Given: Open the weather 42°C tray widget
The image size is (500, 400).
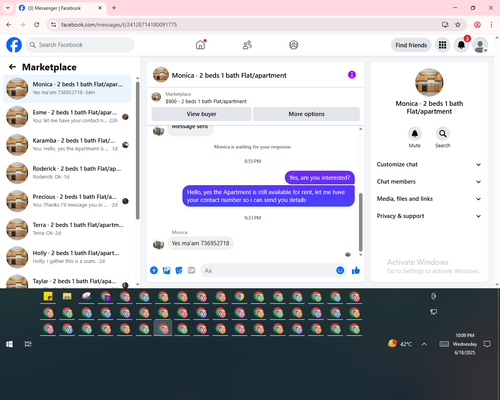Looking at the screenshot, I should click(400, 344).
